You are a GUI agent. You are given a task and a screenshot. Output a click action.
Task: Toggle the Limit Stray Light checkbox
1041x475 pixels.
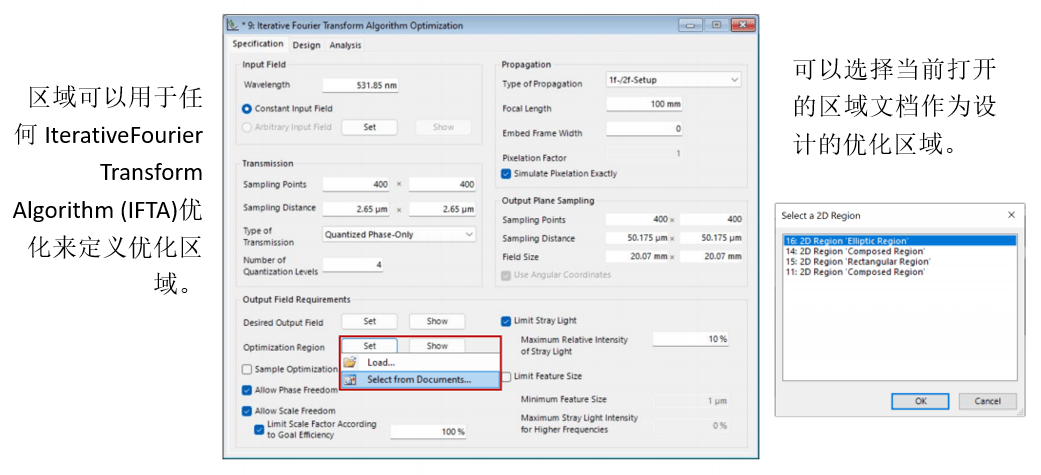507,321
